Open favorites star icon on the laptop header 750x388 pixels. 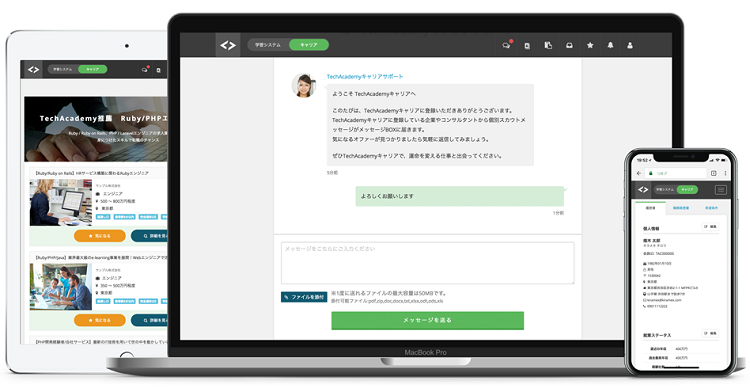(x=590, y=45)
